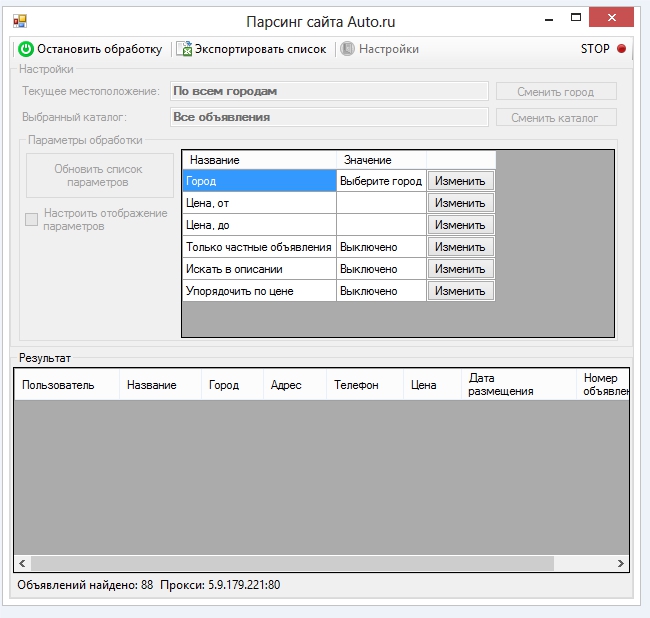
Task: Click the Excel export list icon
Action: pyautogui.click(x=184, y=48)
